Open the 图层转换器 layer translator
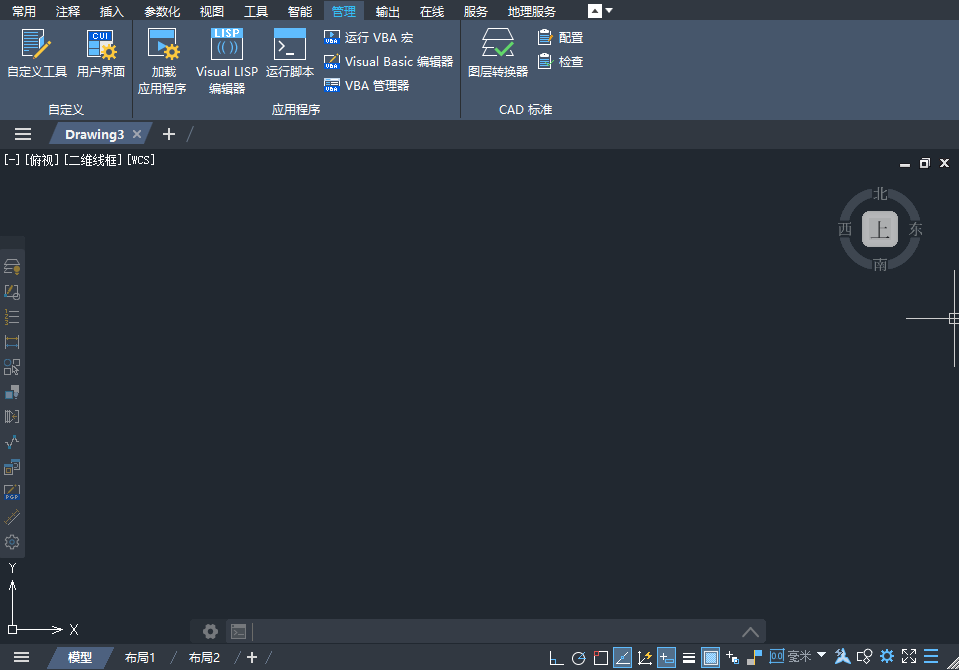959x670 pixels. (498, 54)
